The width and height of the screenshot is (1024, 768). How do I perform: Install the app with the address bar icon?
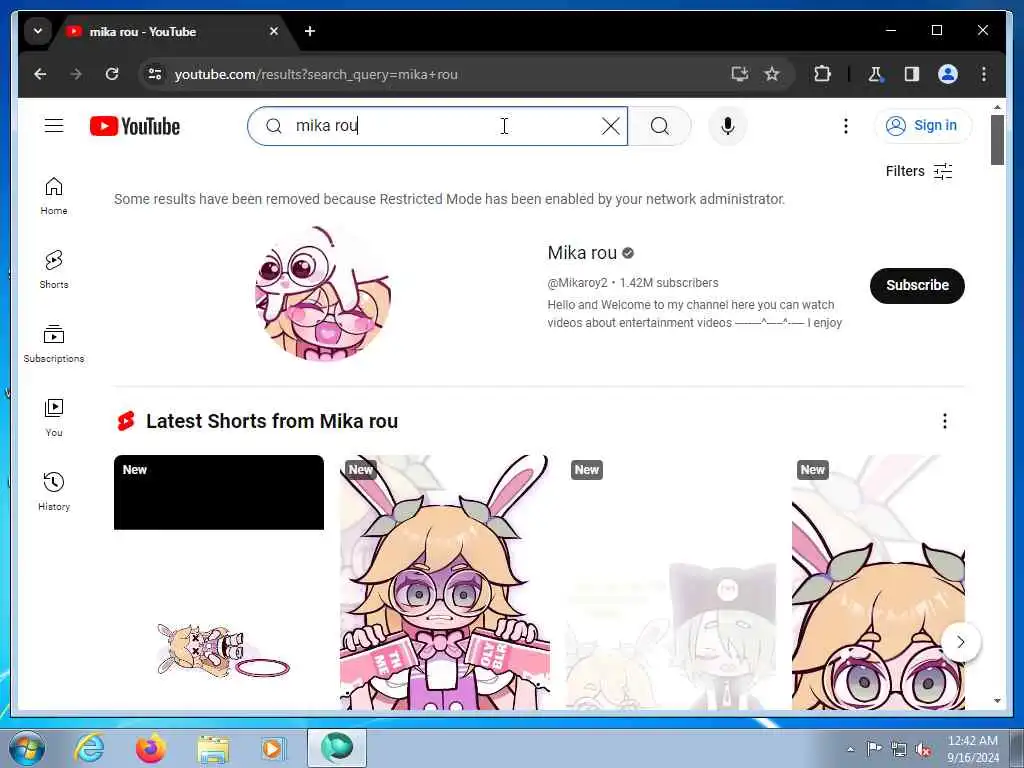coord(739,74)
